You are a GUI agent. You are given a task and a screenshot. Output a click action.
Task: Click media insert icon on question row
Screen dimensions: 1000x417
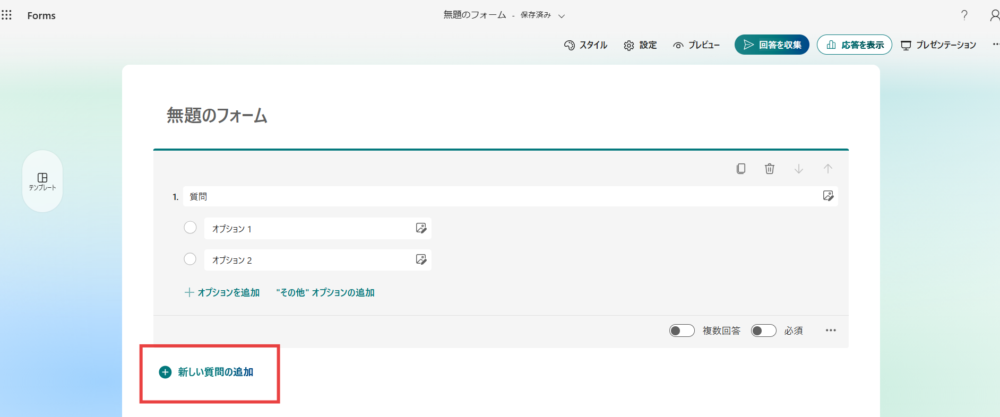pos(828,196)
